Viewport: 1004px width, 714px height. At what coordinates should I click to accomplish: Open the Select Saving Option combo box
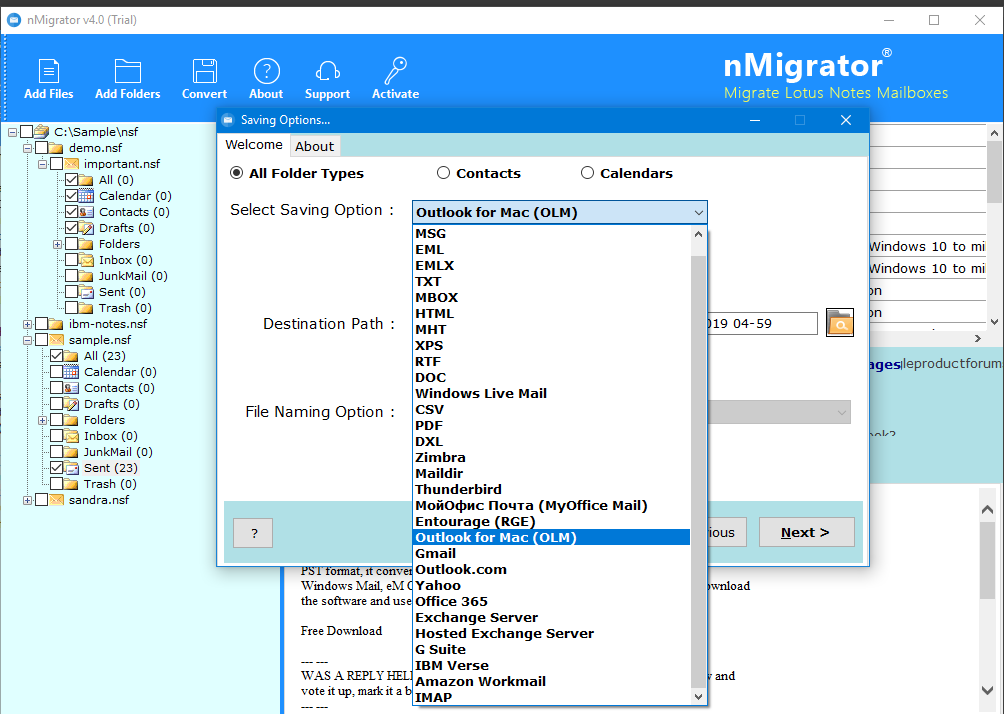click(x=560, y=212)
